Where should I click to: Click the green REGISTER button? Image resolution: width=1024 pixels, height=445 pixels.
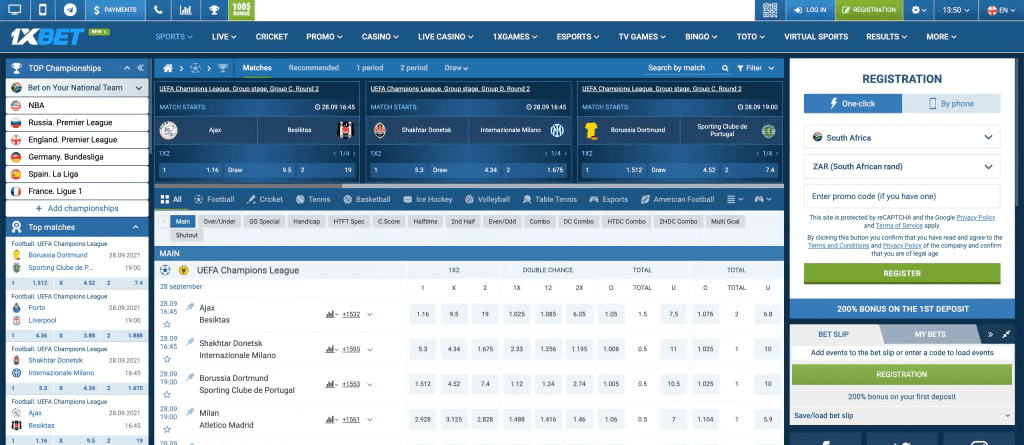(902, 273)
